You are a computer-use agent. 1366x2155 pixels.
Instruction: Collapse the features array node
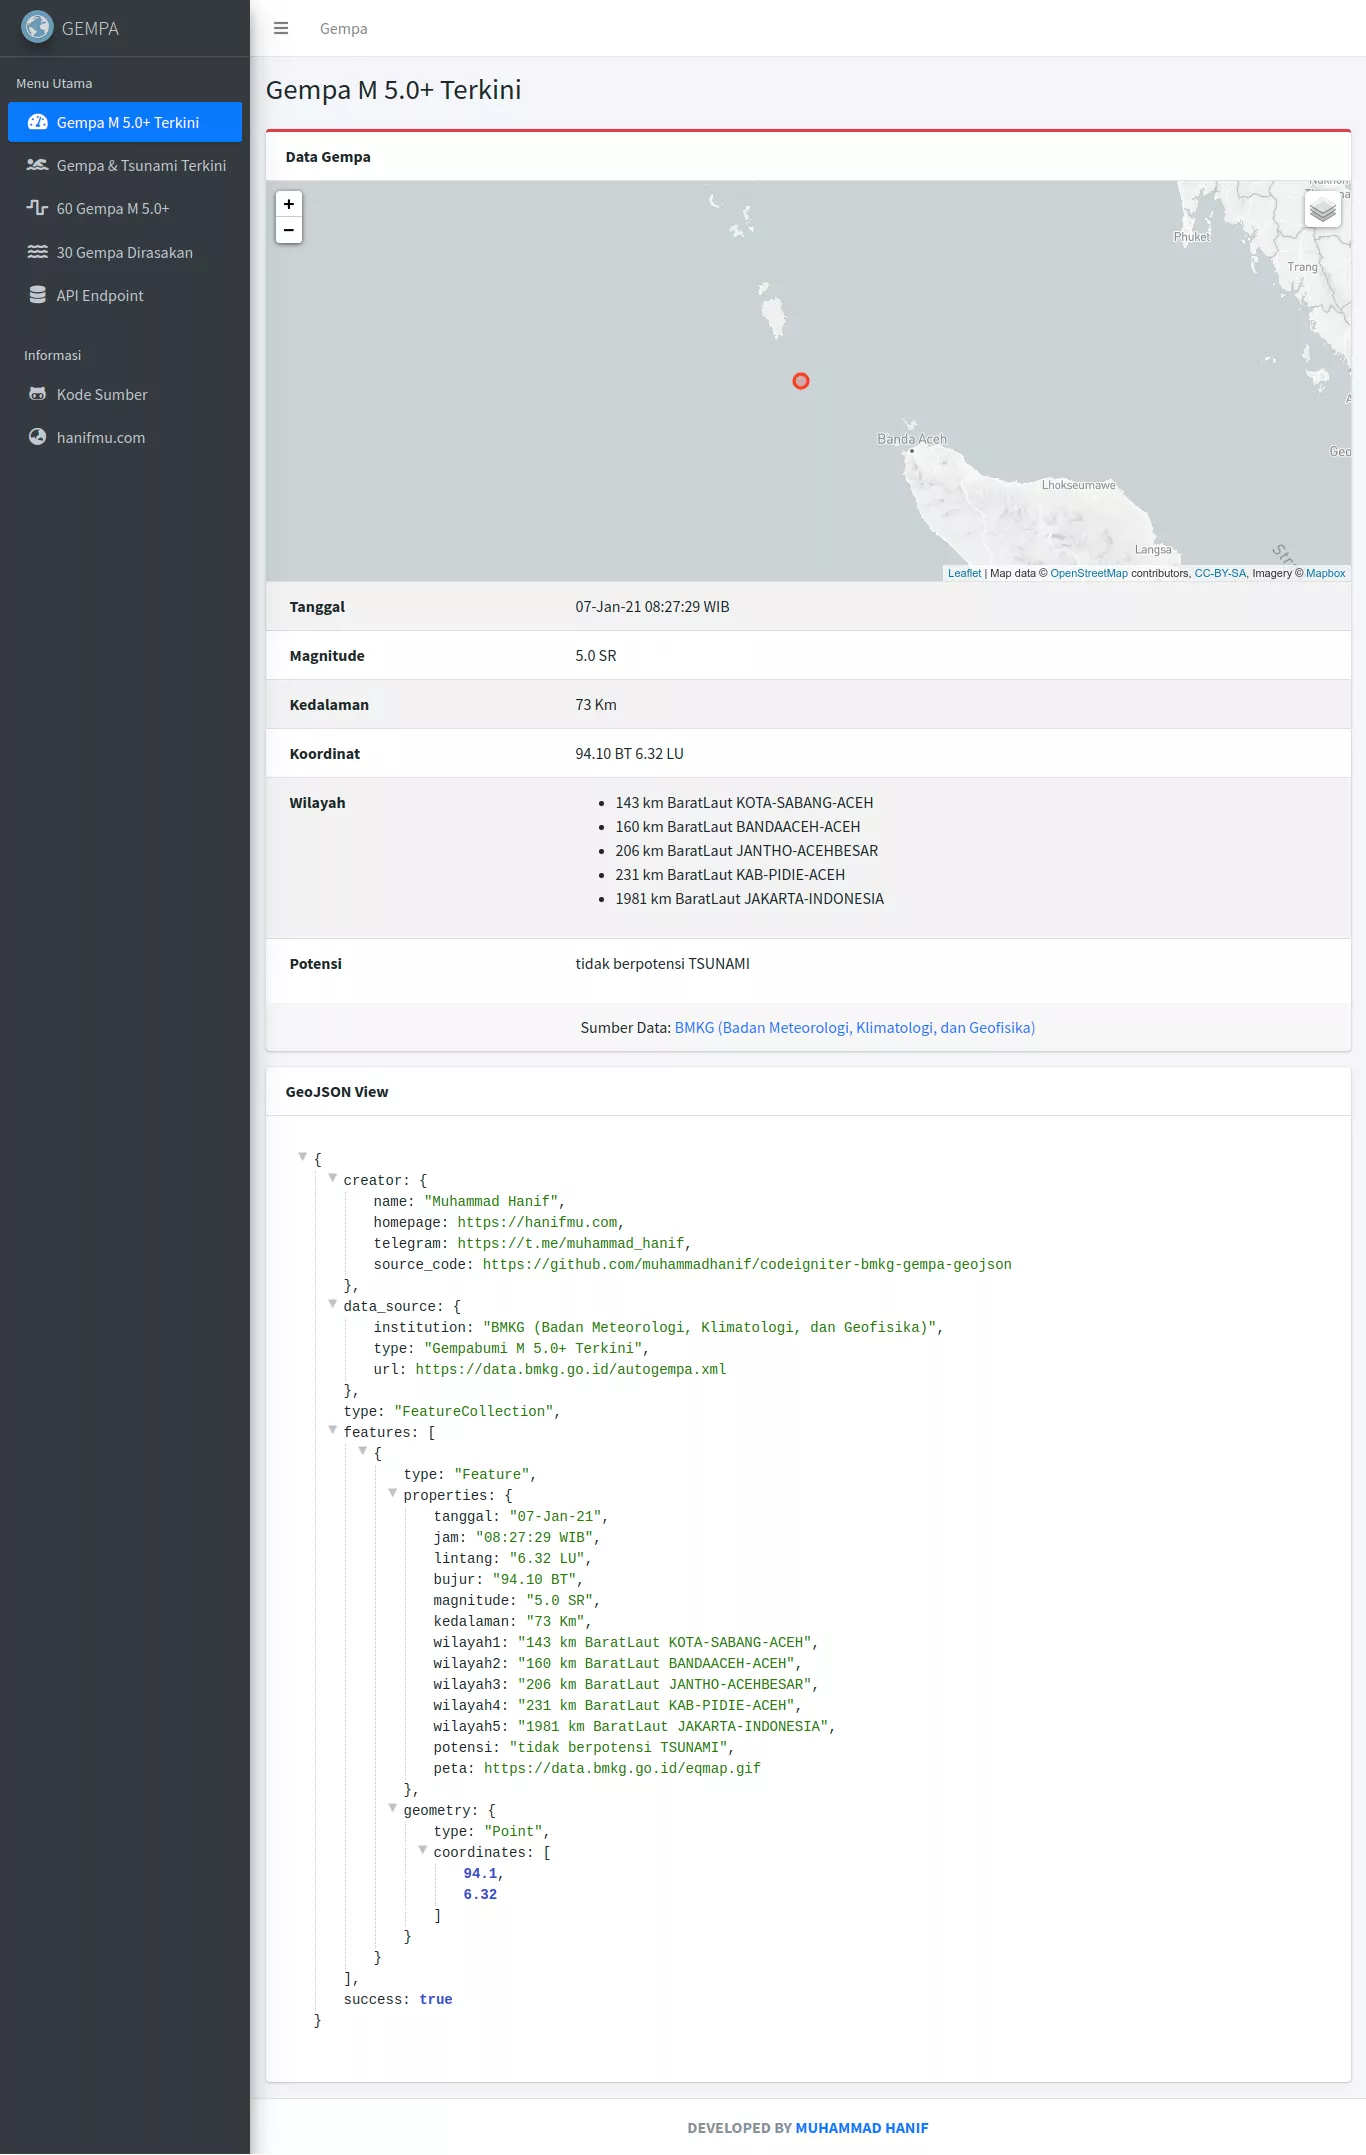click(x=333, y=1430)
